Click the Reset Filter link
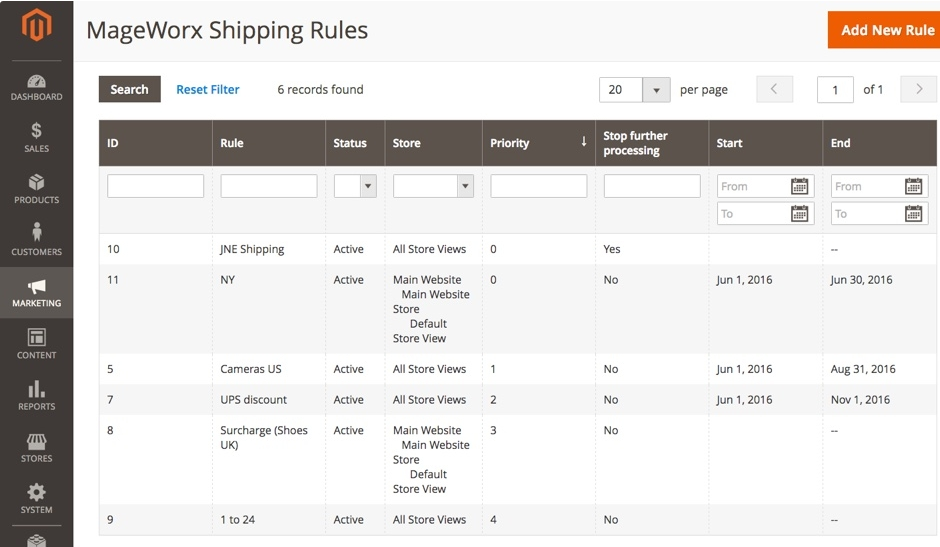 [207, 89]
